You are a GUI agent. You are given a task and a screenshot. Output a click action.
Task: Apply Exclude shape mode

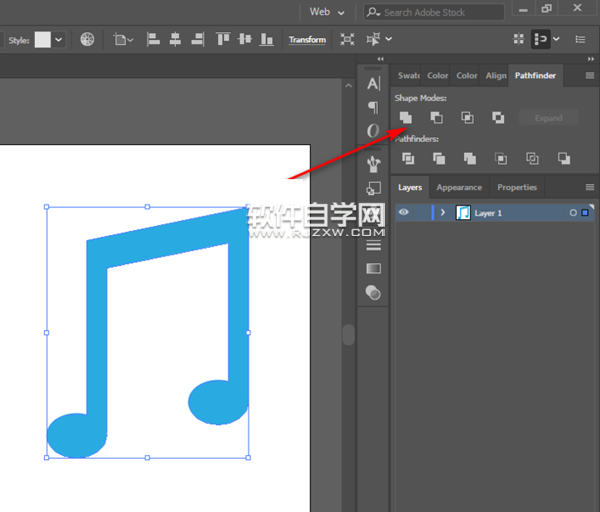(498, 118)
